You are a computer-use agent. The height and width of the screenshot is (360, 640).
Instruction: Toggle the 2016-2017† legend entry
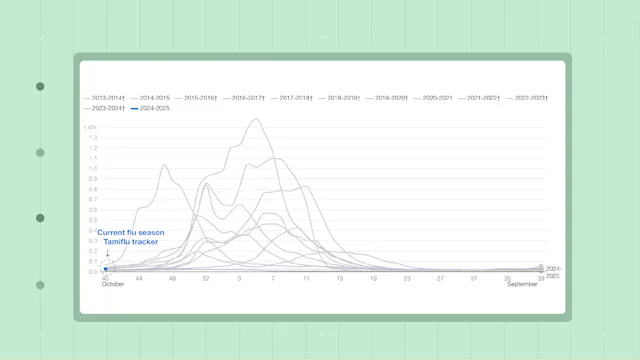tap(244, 98)
